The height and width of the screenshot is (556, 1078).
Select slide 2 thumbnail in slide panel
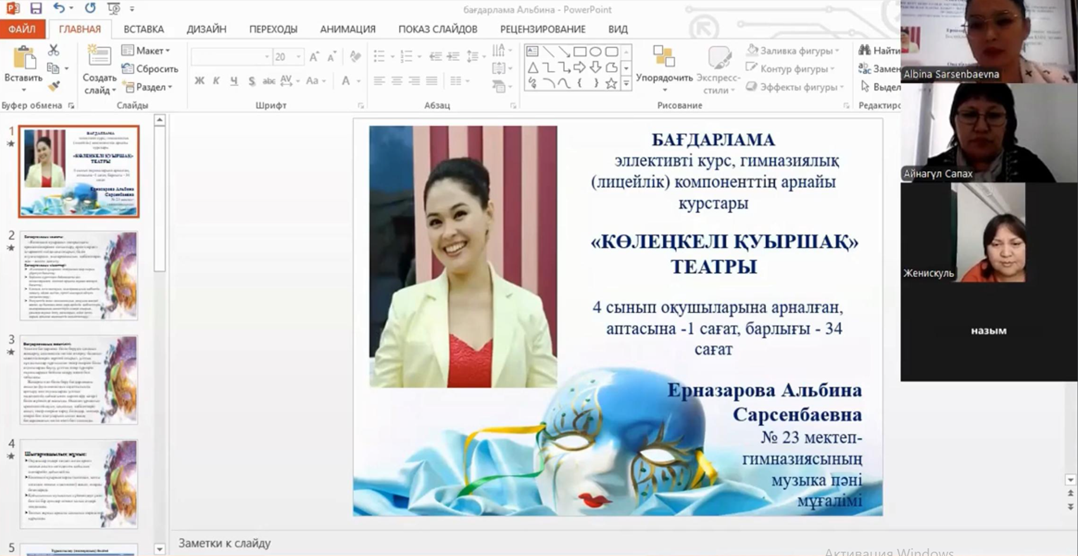pos(79,276)
